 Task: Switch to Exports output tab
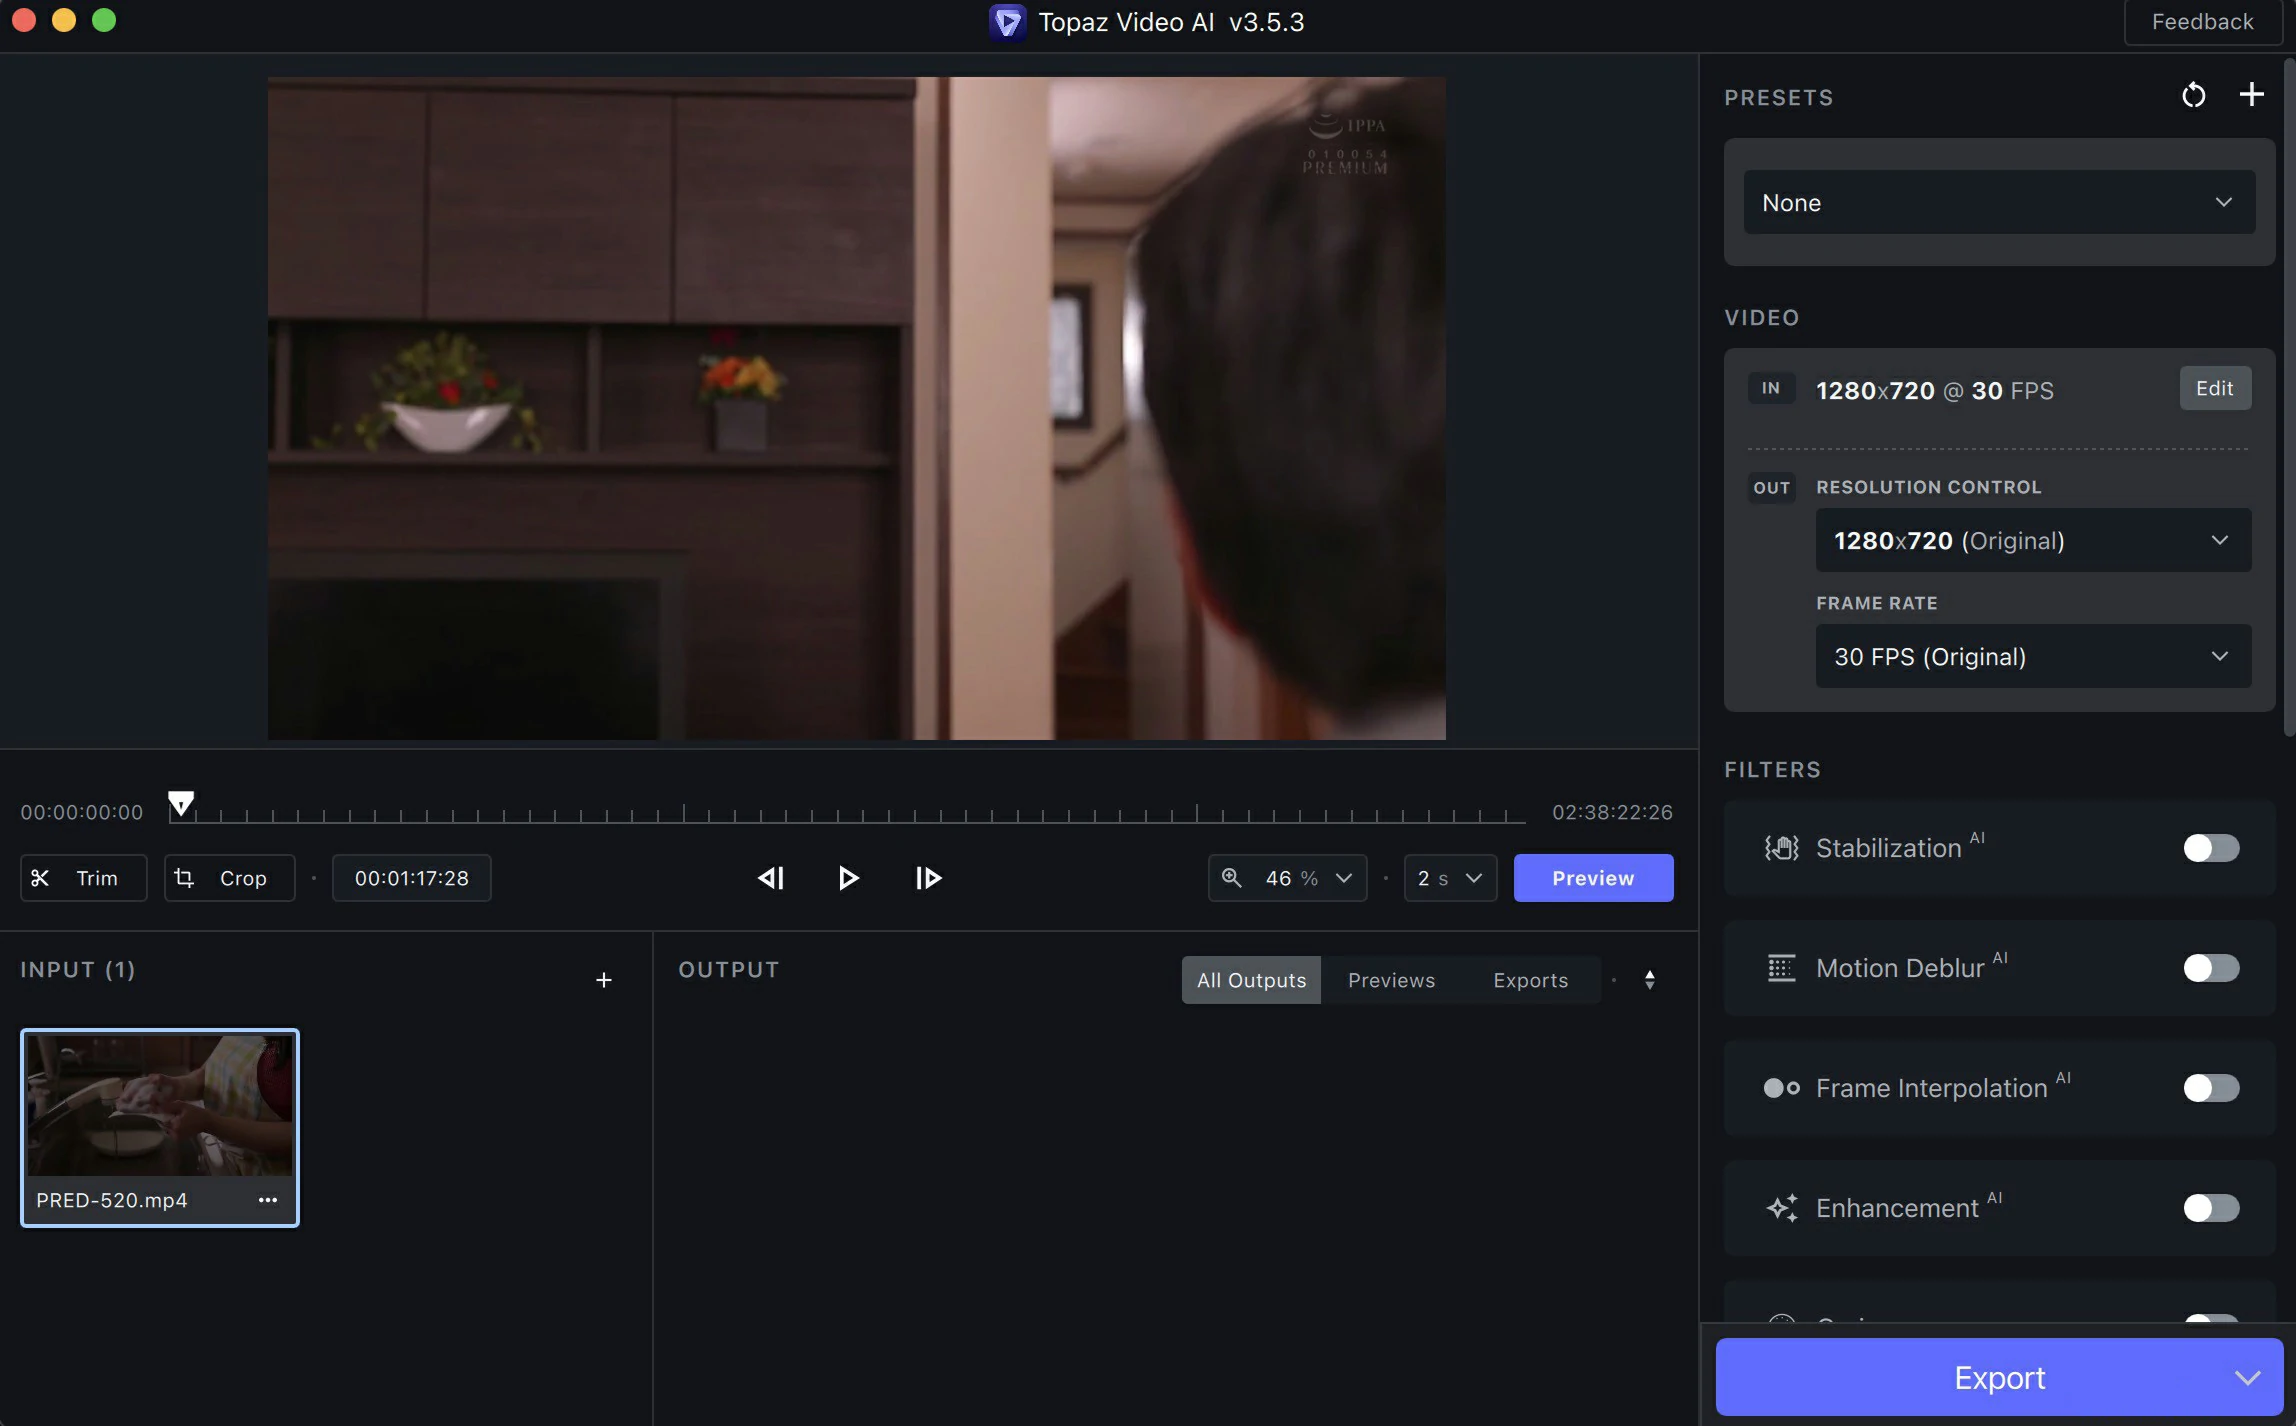pyautogui.click(x=1531, y=979)
